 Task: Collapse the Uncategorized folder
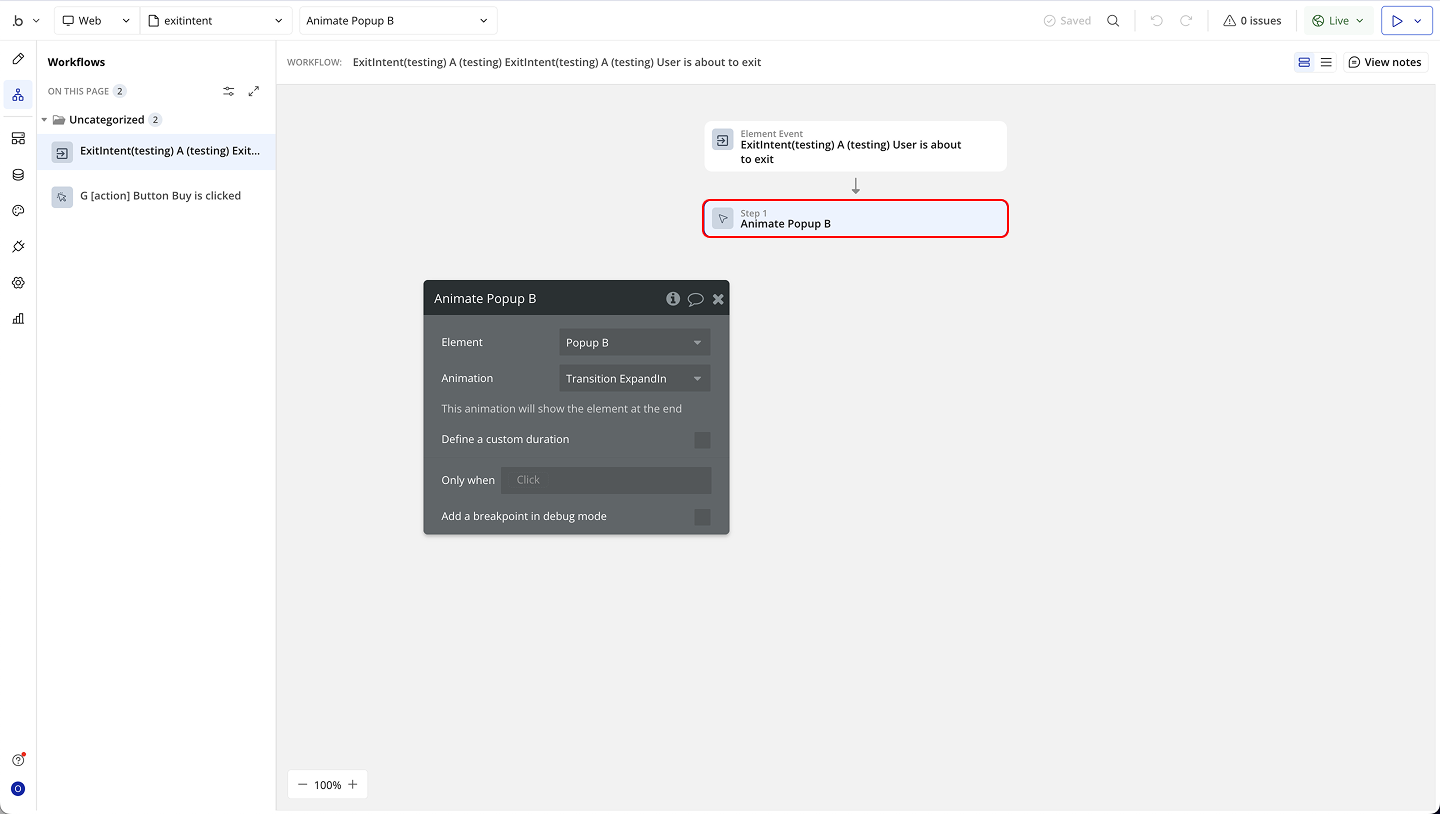click(x=44, y=120)
